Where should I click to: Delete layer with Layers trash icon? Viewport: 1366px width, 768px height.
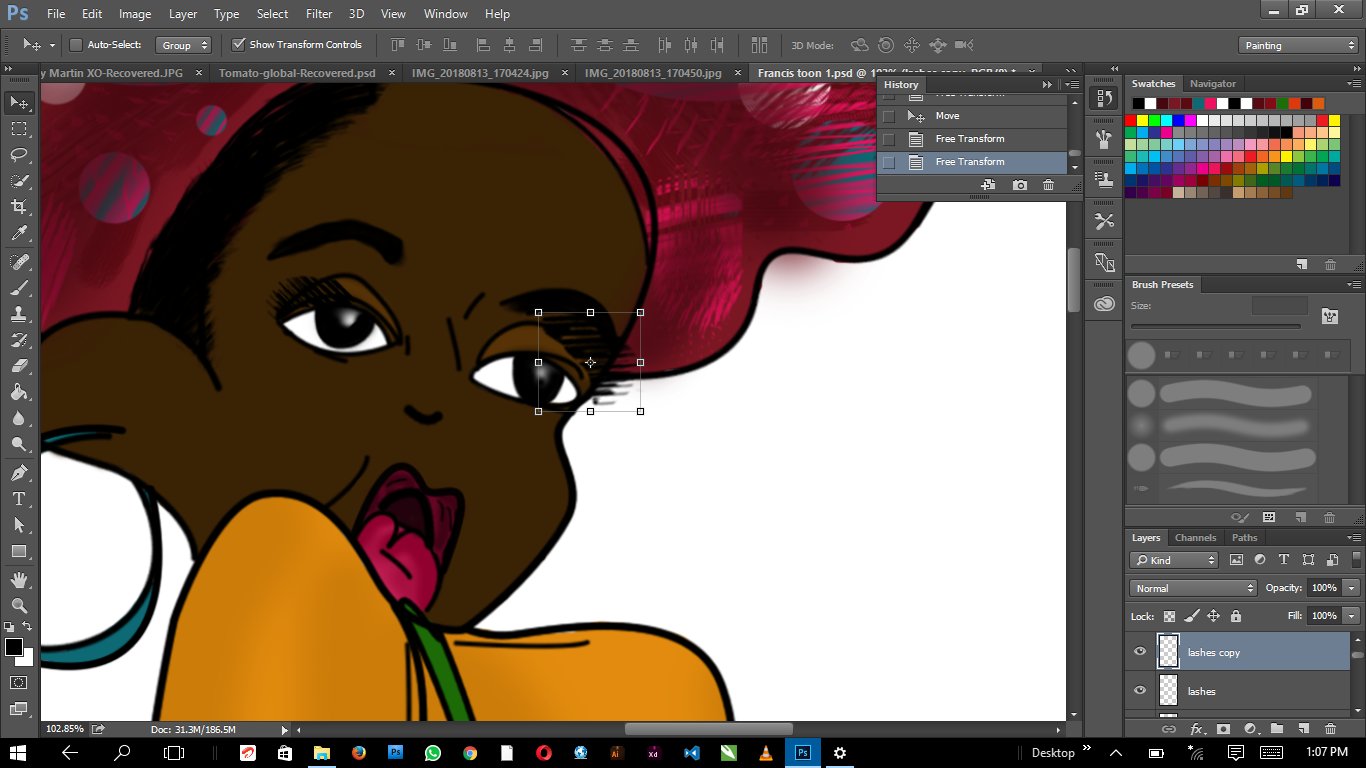tap(1330, 729)
